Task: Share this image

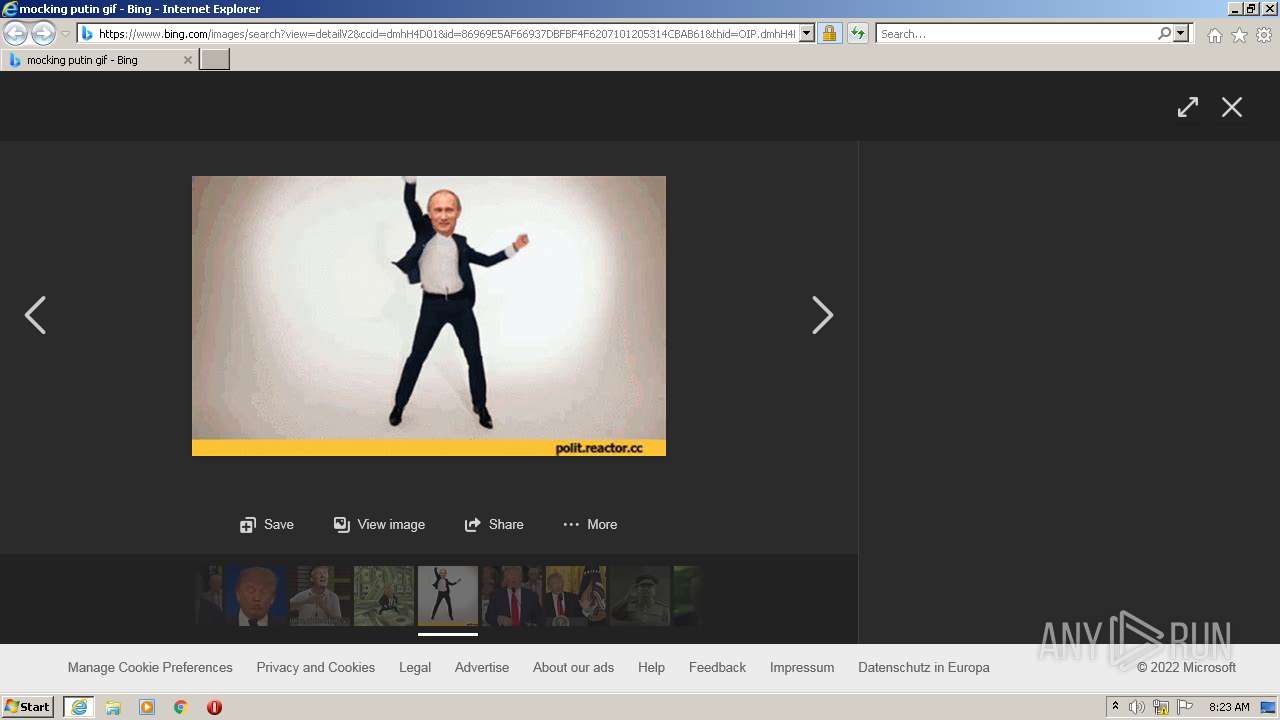Action: pyautogui.click(x=494, y=524)
